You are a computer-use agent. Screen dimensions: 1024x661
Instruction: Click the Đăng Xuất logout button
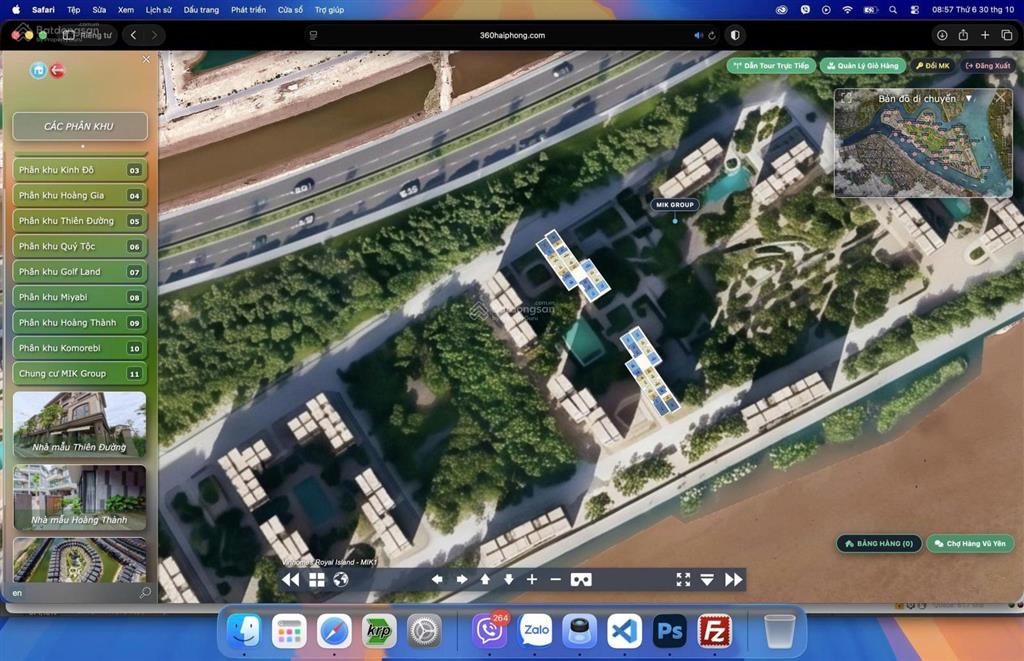pyautogui.click(x=987, y=65)
